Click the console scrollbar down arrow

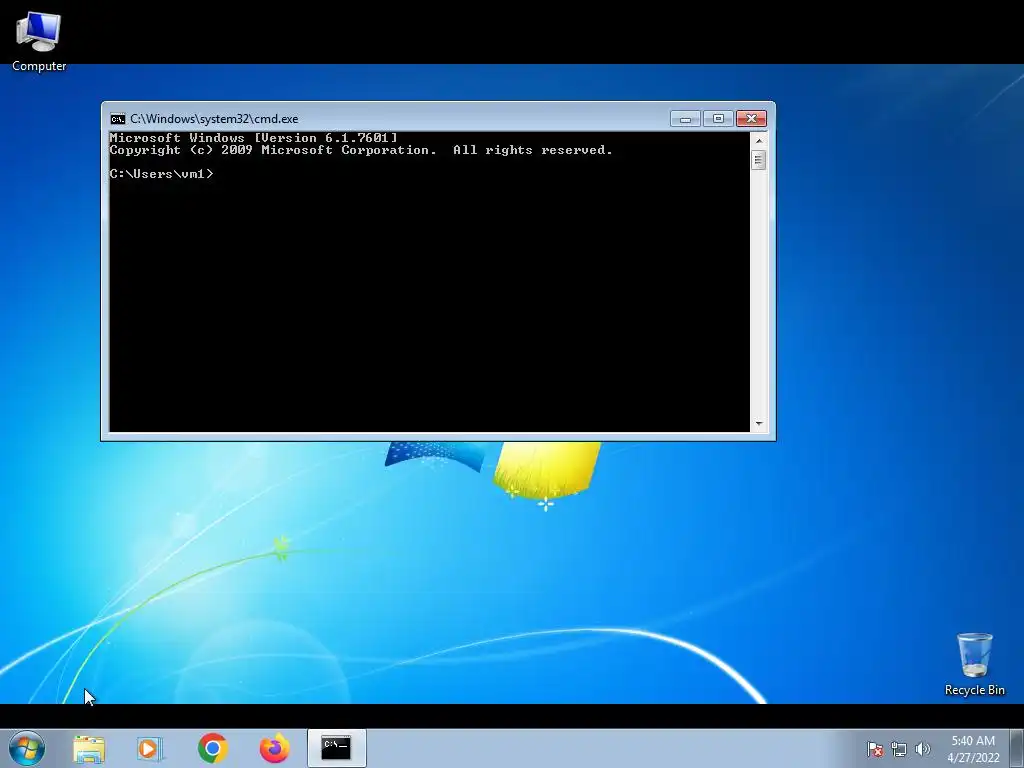pyautogui.click(x=759, y=424)
